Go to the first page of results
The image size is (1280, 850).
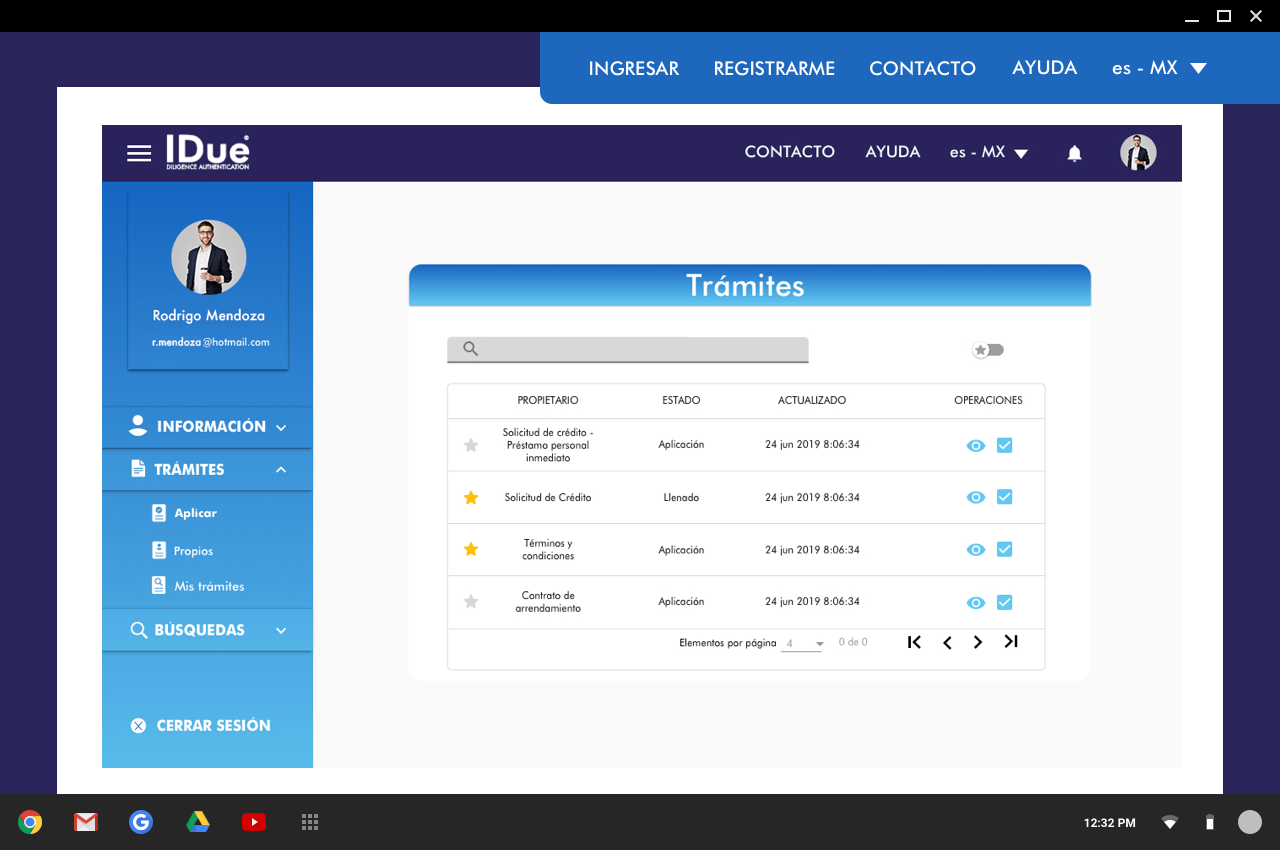914,642
